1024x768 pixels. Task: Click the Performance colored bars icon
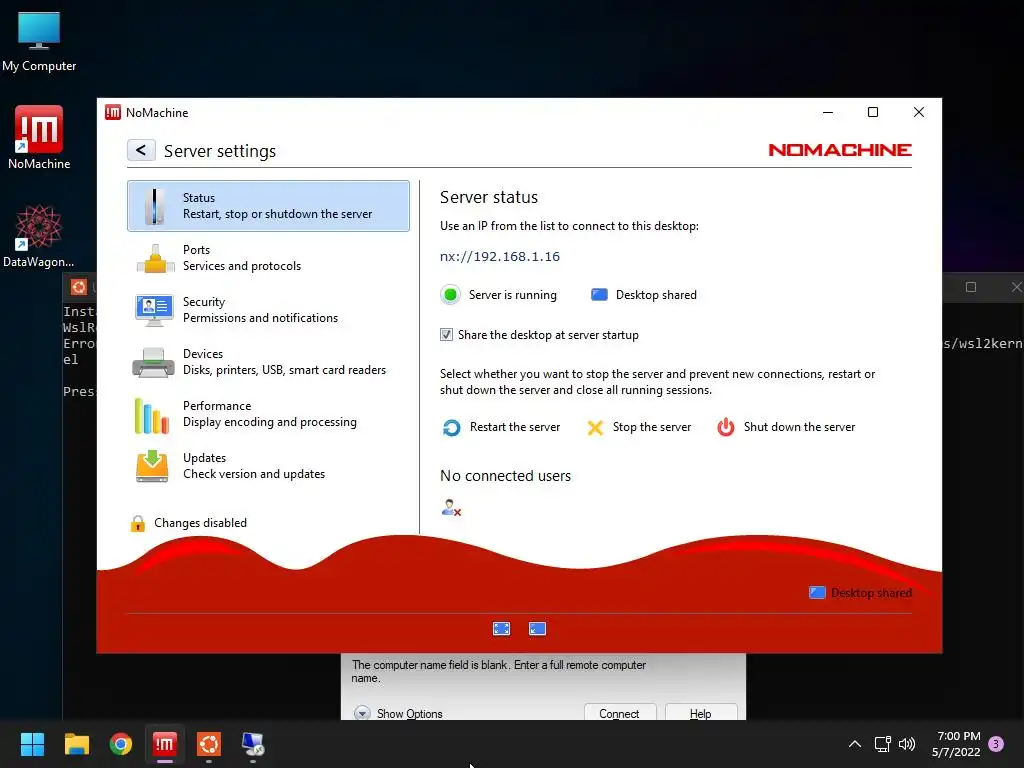(152, 415)
